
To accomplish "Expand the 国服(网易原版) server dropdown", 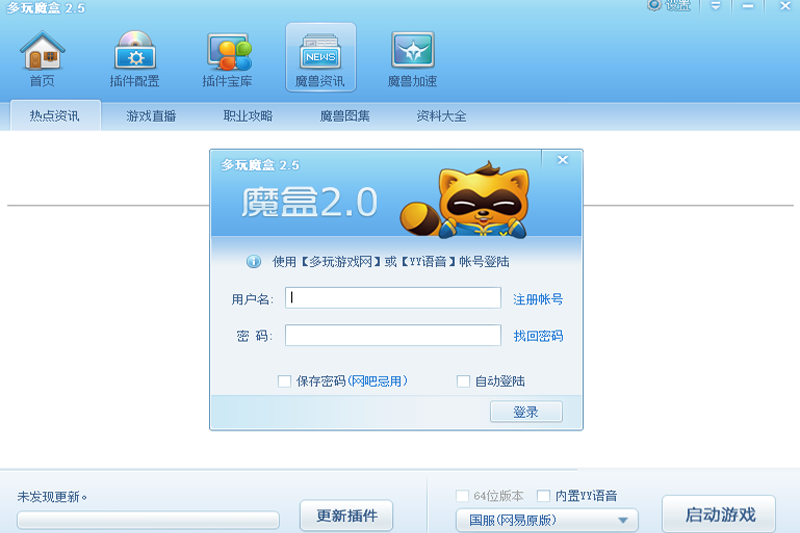I will coord(547,520).
